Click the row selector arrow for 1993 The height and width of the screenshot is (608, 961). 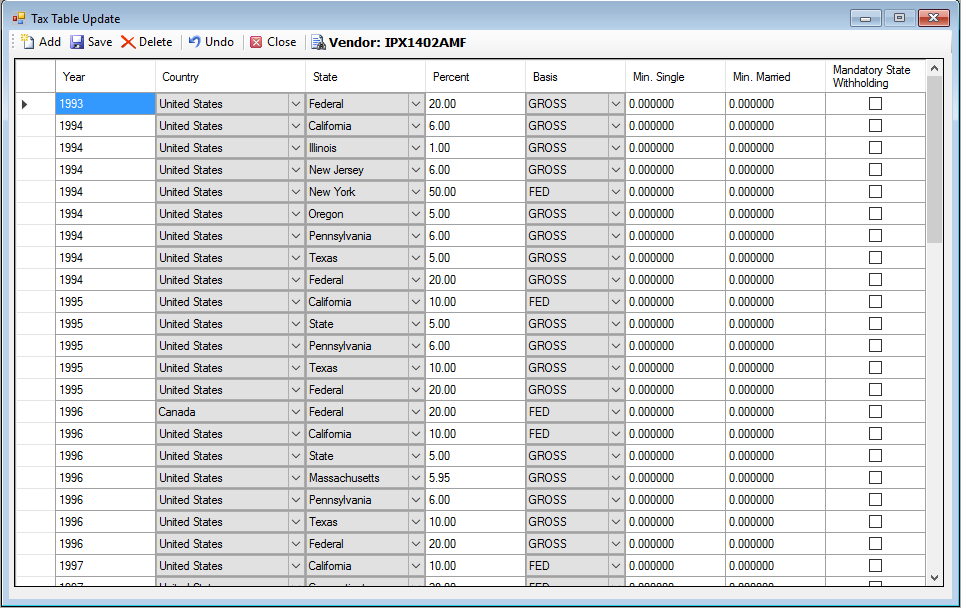(x=25, y=104)
